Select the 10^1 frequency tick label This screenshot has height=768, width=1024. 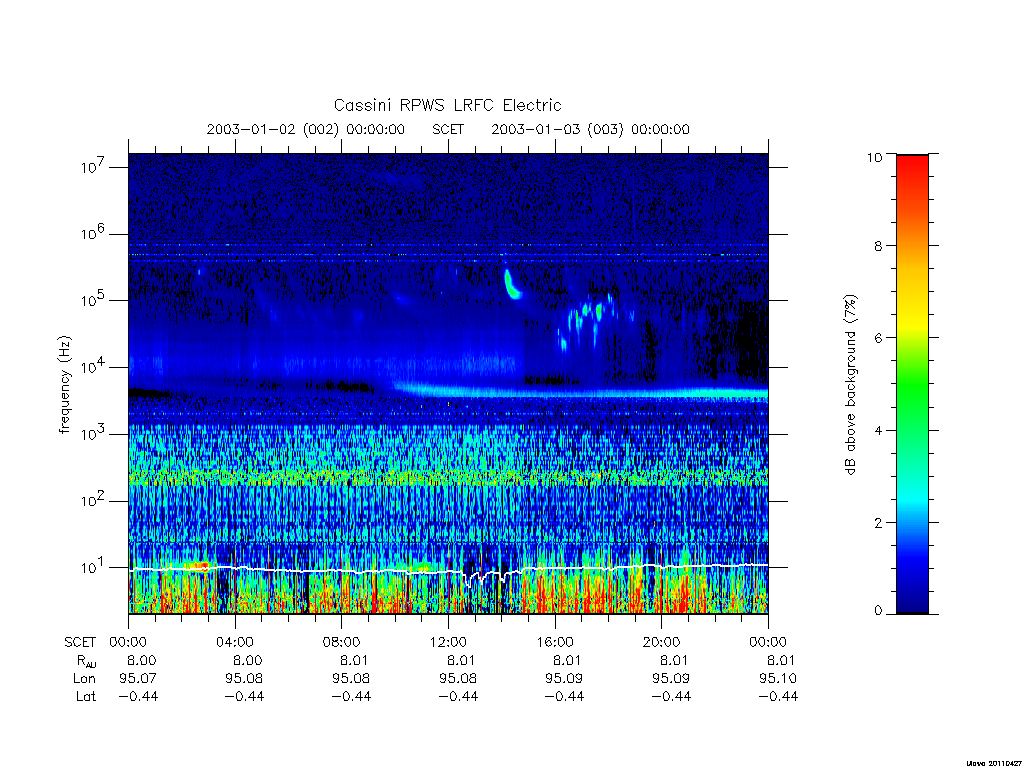point(93,567)
